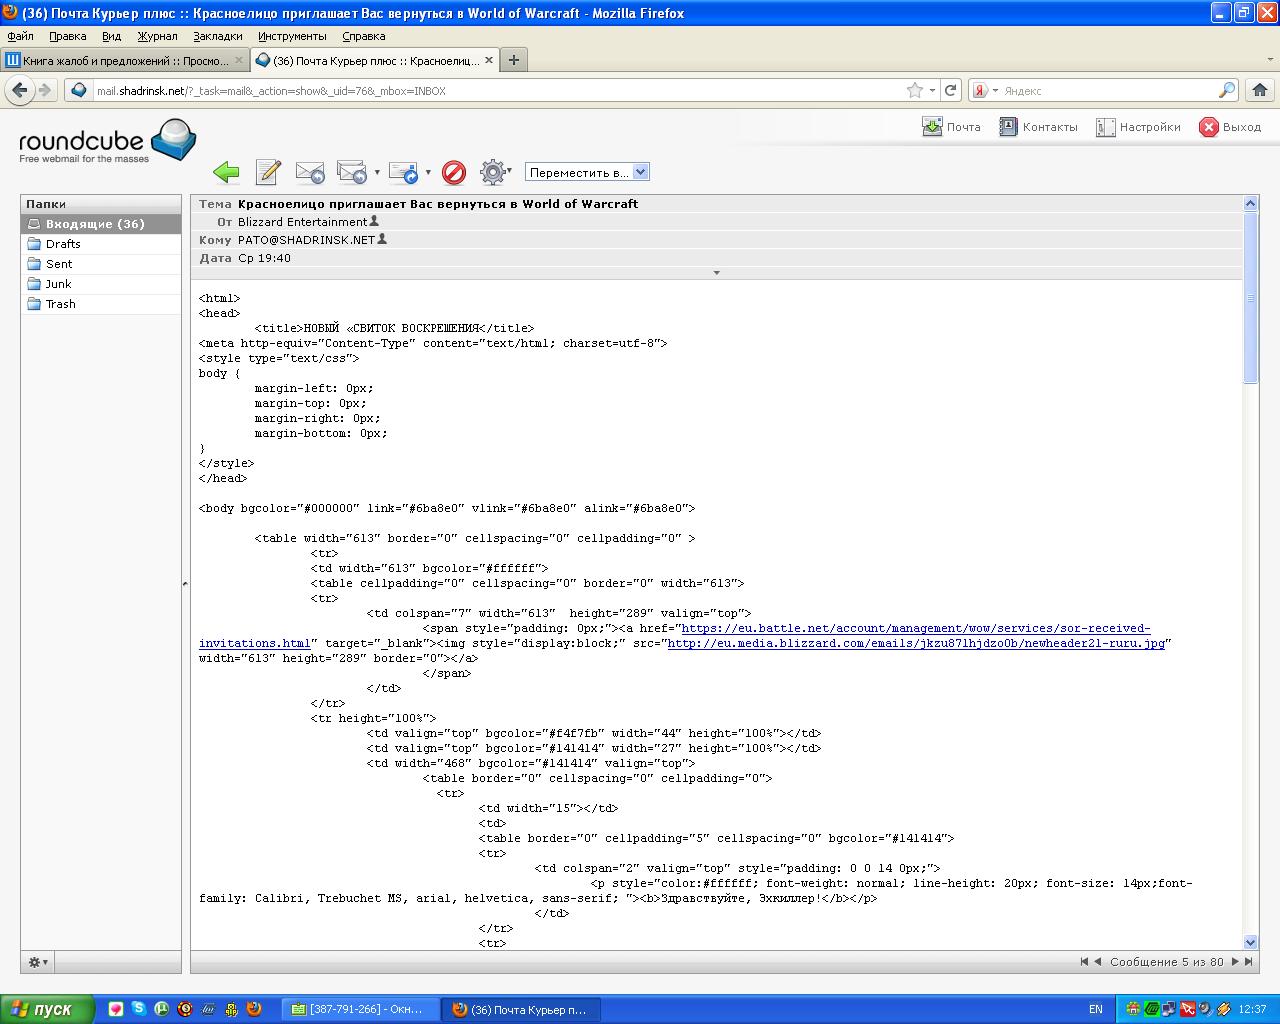Image resolution: width=1280 pixels, height=1024 pixels.
Task: Compose a new message with the pencil icon
Action: coord(268,172)
